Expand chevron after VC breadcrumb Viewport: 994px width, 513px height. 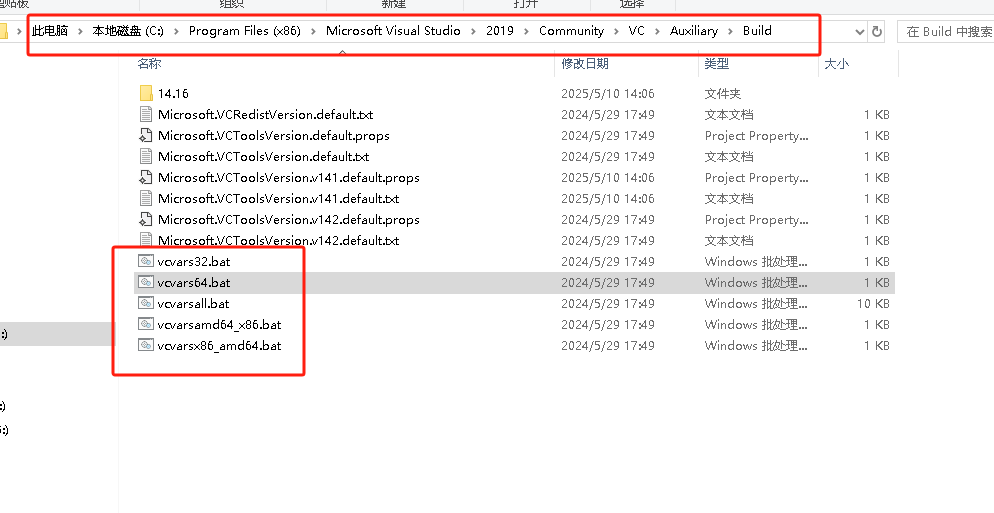point(657,31)
